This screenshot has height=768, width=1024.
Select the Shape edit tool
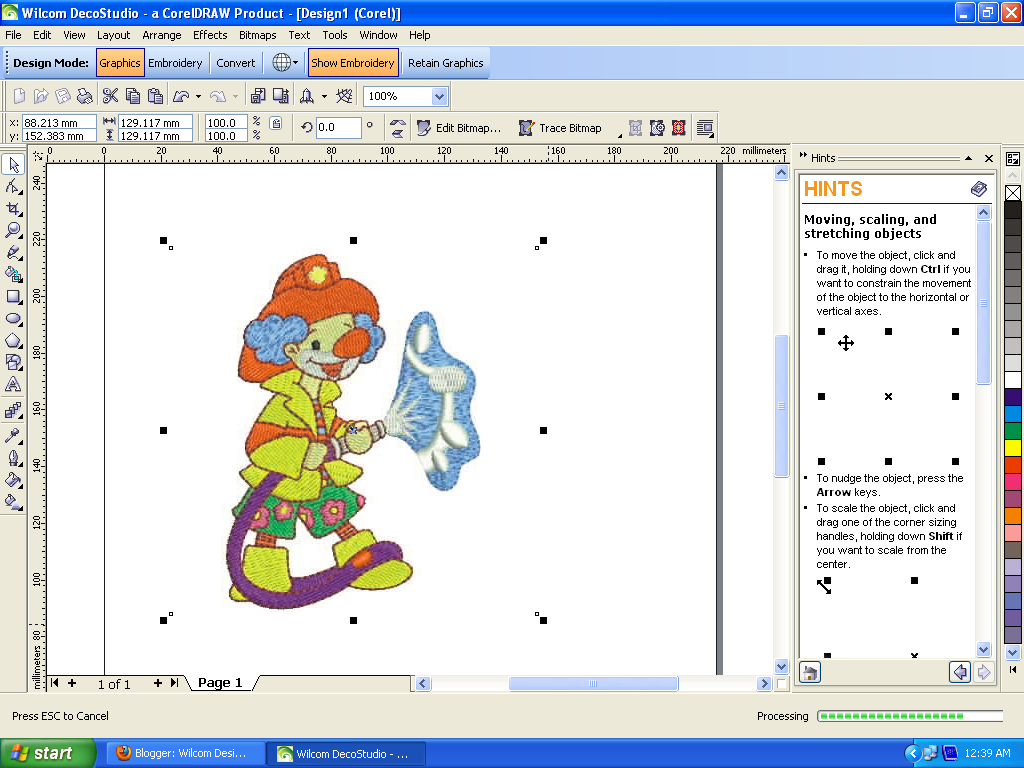click(x=14, y=187)
